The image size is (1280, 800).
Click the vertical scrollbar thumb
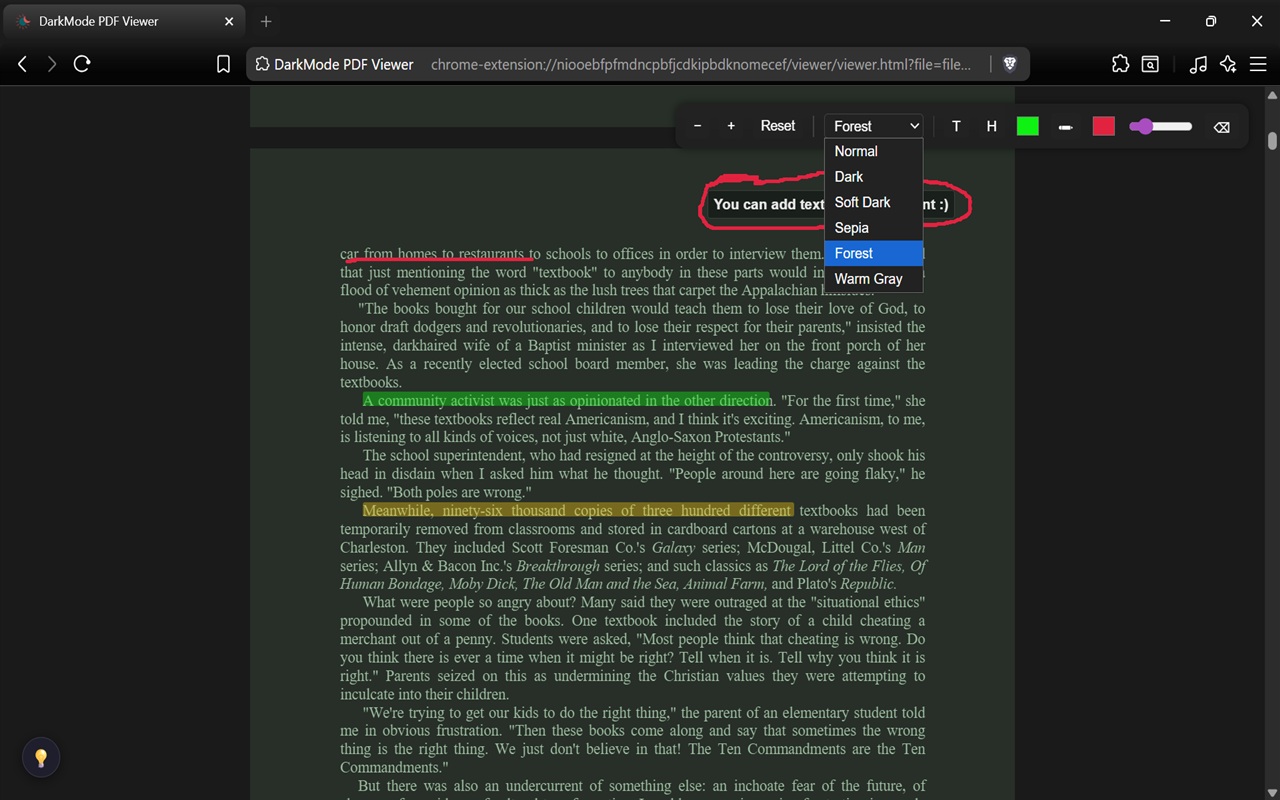coord(1272,141)
